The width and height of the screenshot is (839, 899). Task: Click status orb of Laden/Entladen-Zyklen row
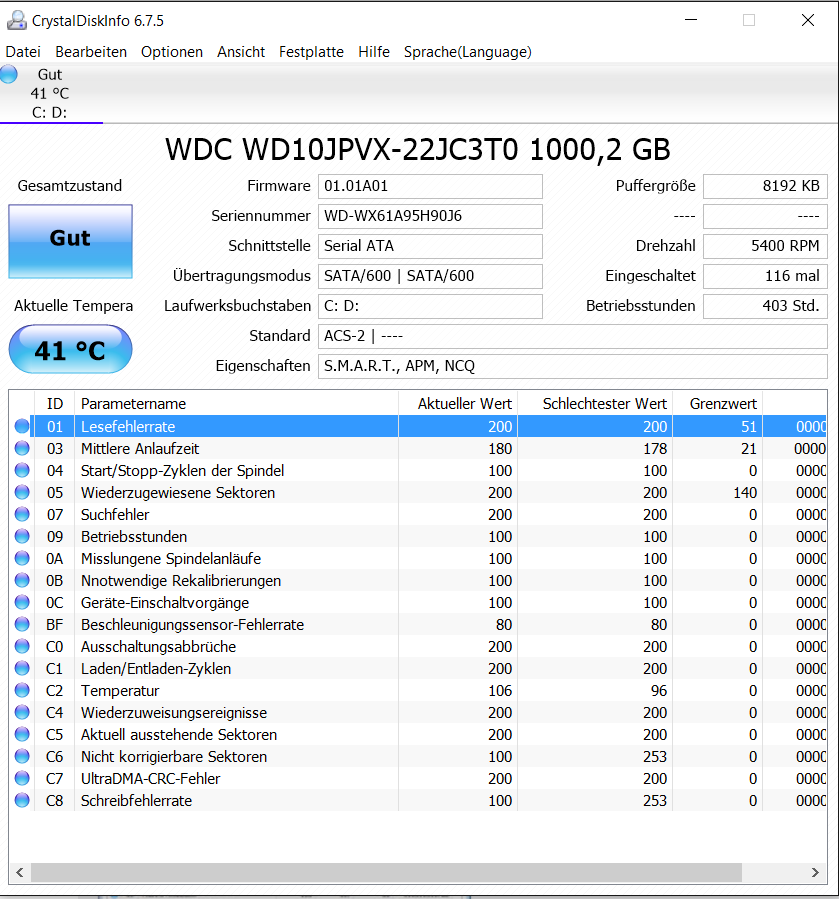[22, 668]
